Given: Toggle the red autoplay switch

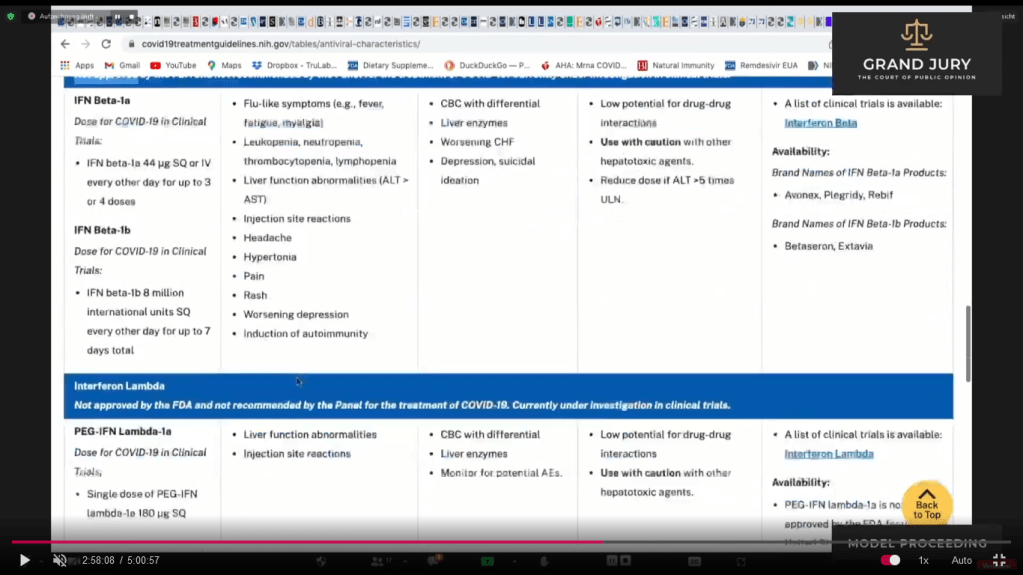Looking at the screenshot, I should pos(890,561).
